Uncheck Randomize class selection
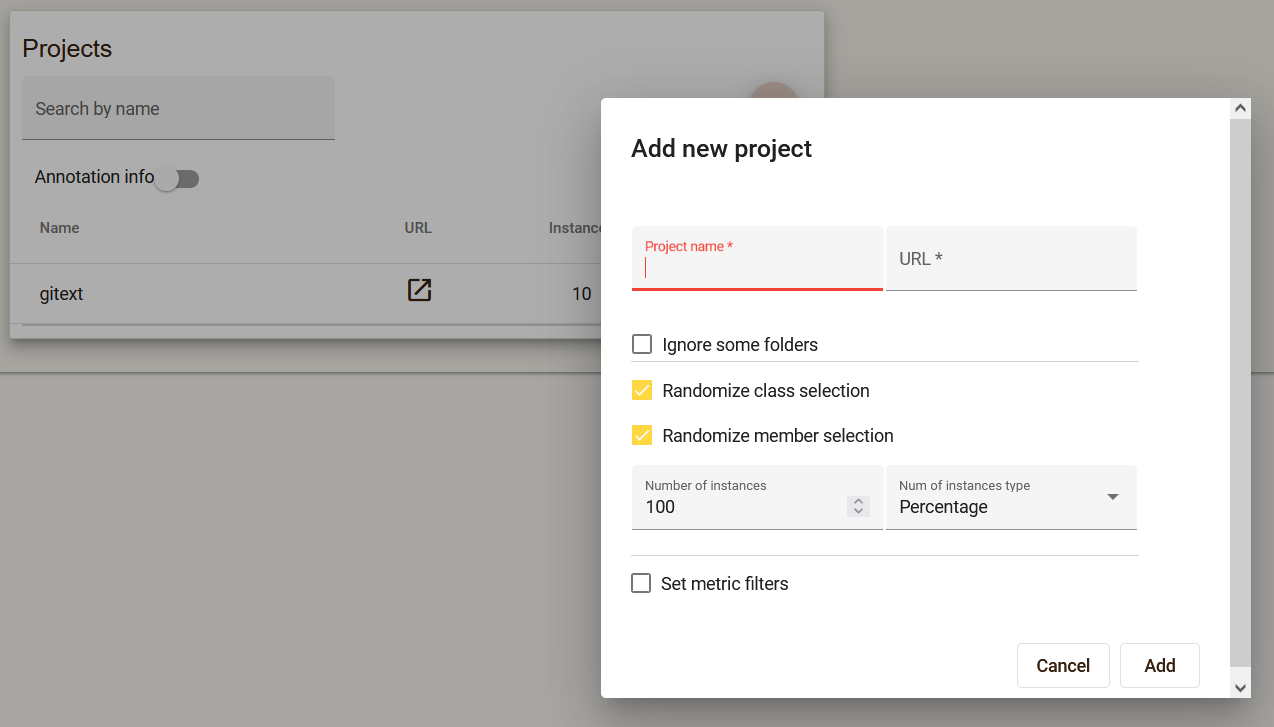 [642, 390]
